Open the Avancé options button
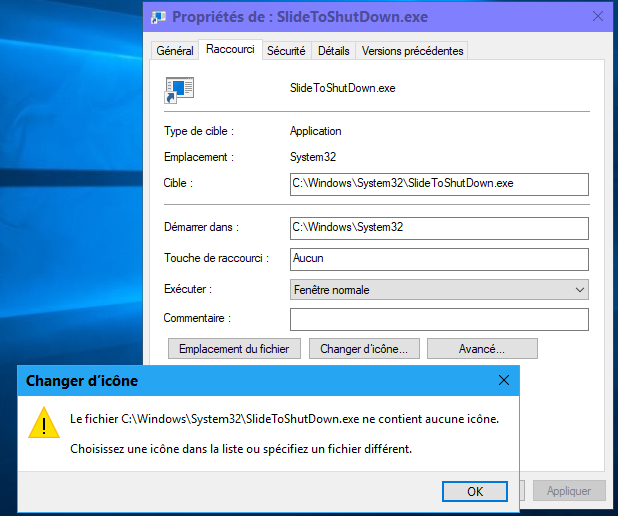 pyautogui.click(x=482, y=348)
